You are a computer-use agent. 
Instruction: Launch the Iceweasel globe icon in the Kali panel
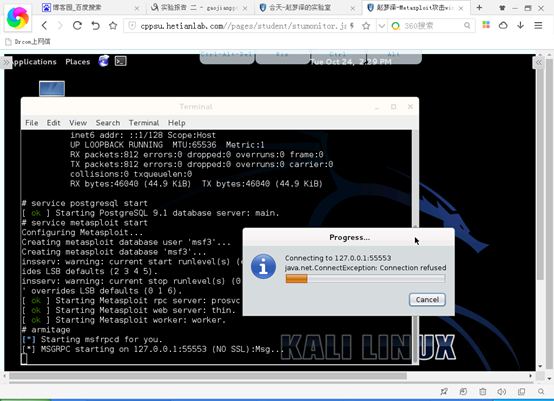104,61
